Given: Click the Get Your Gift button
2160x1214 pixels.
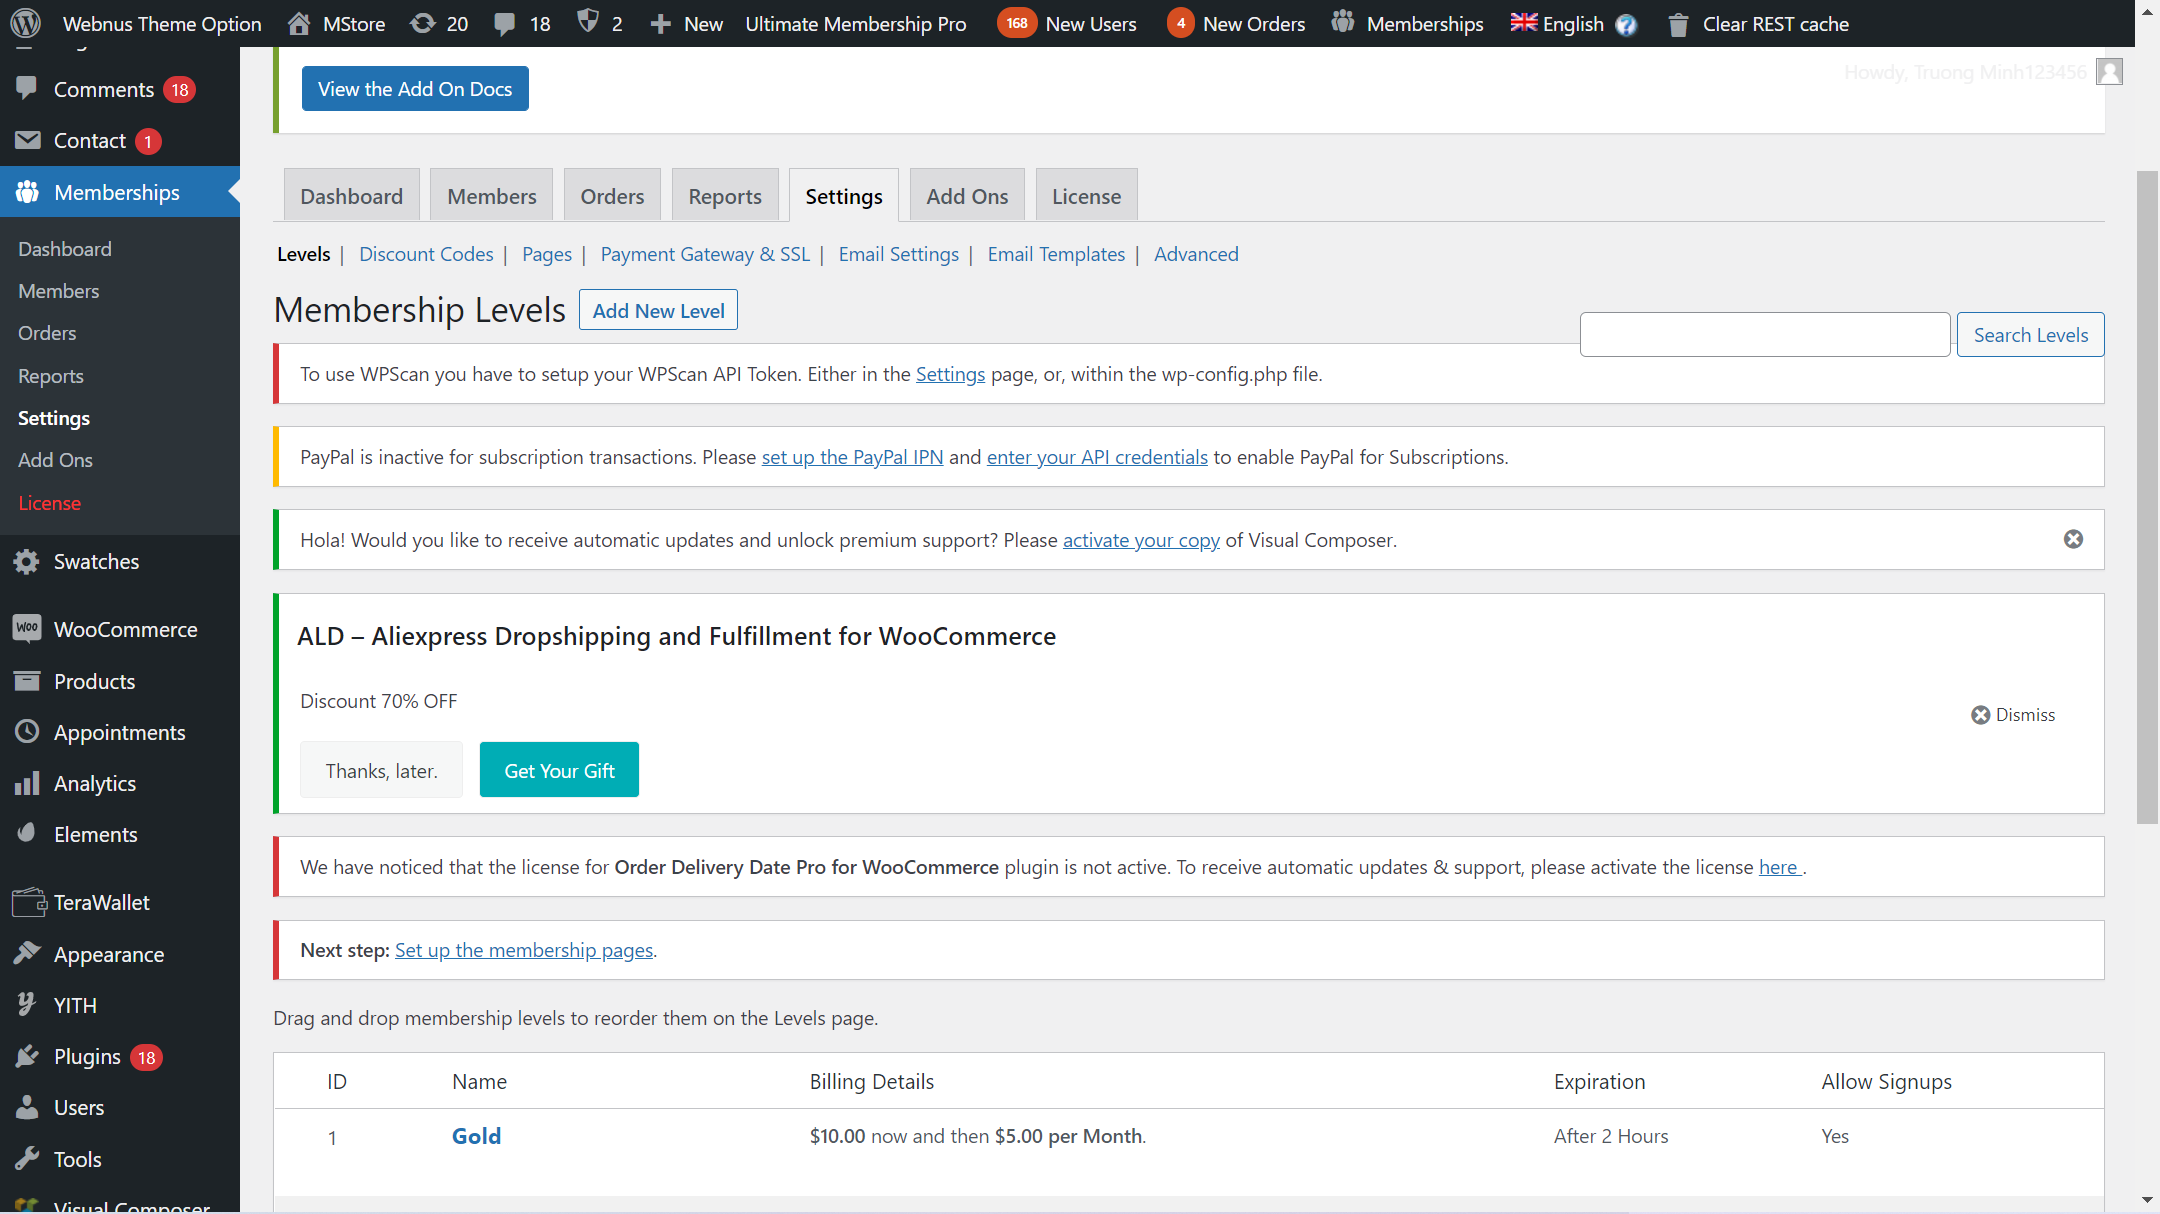Looking at the screenshot, I should click(559, 770).
